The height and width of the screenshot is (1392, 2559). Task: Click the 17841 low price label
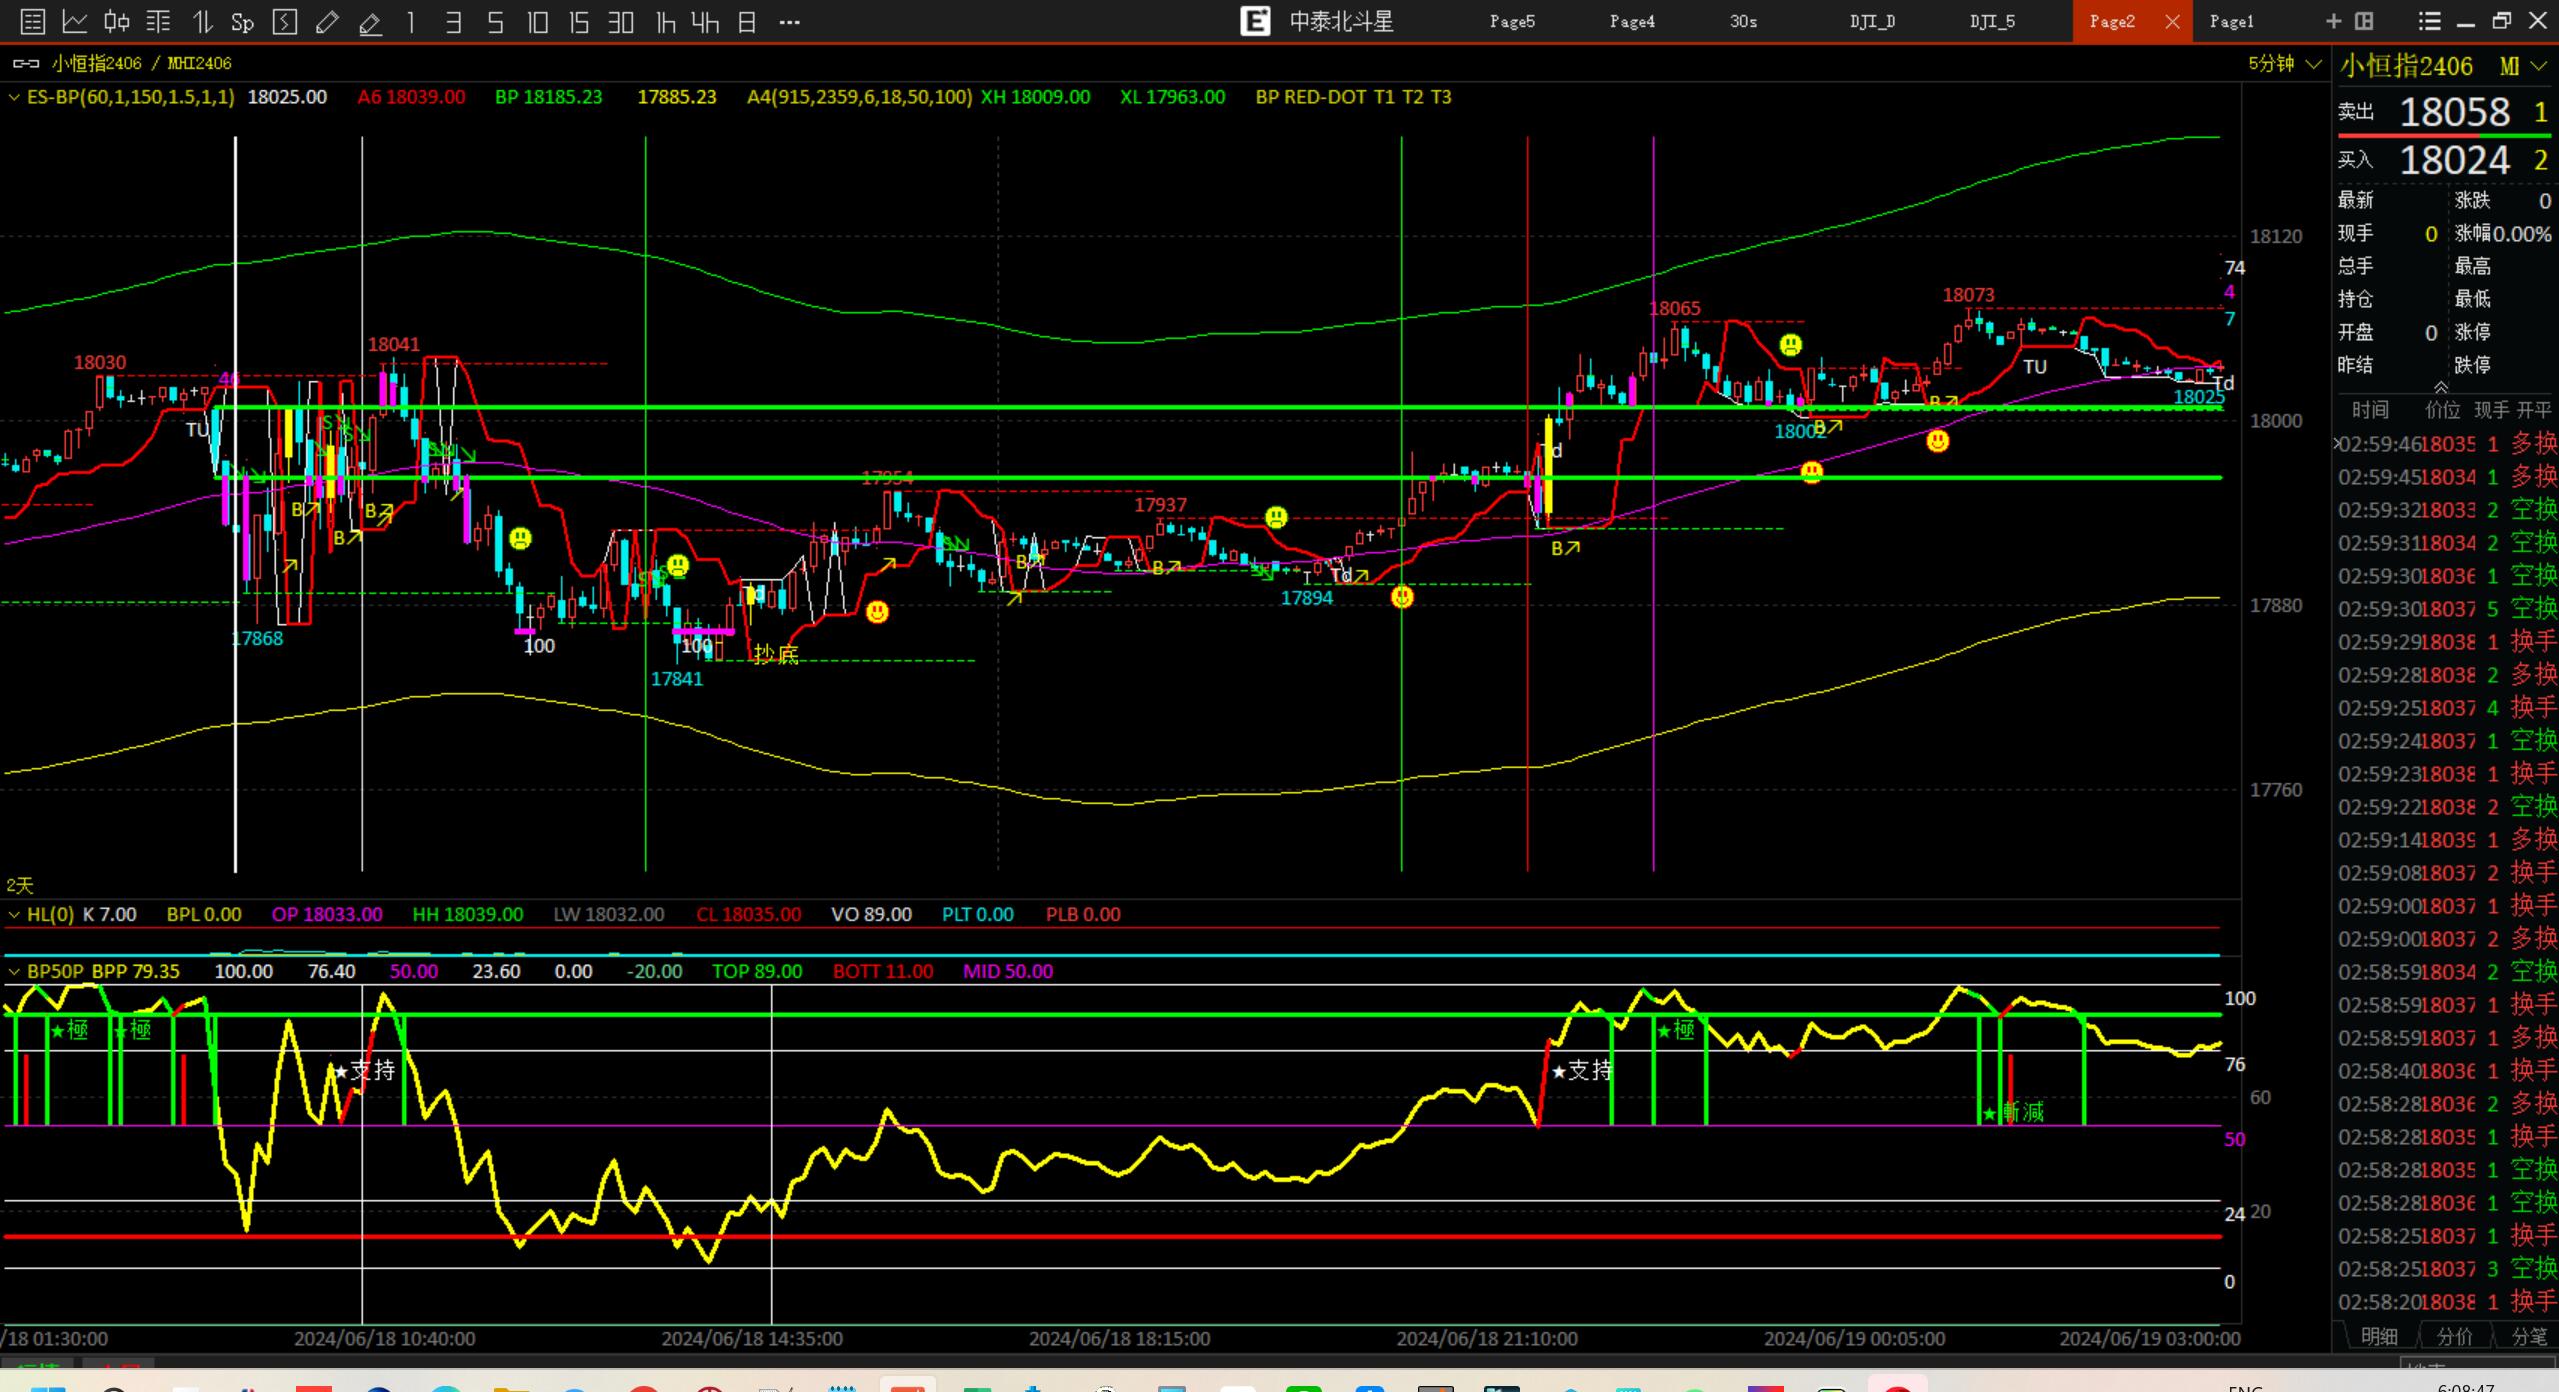coord(677,679)
